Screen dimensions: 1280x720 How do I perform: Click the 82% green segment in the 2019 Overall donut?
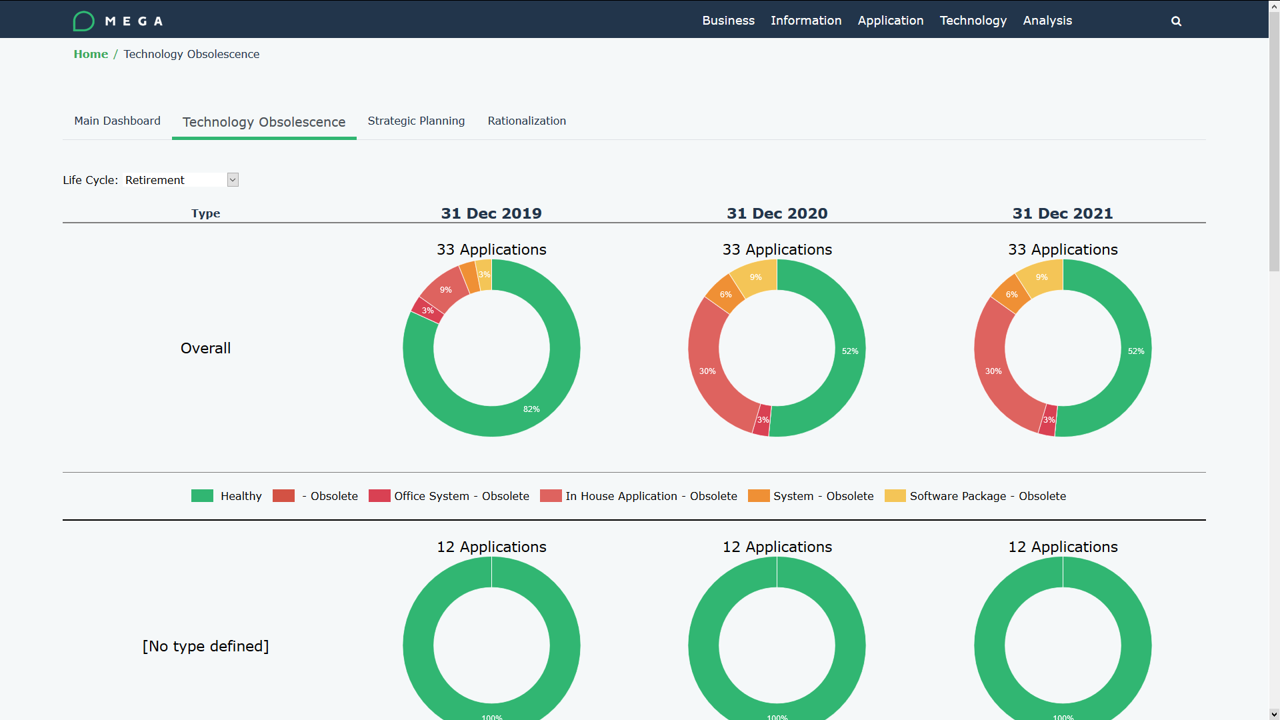point(531,408)
